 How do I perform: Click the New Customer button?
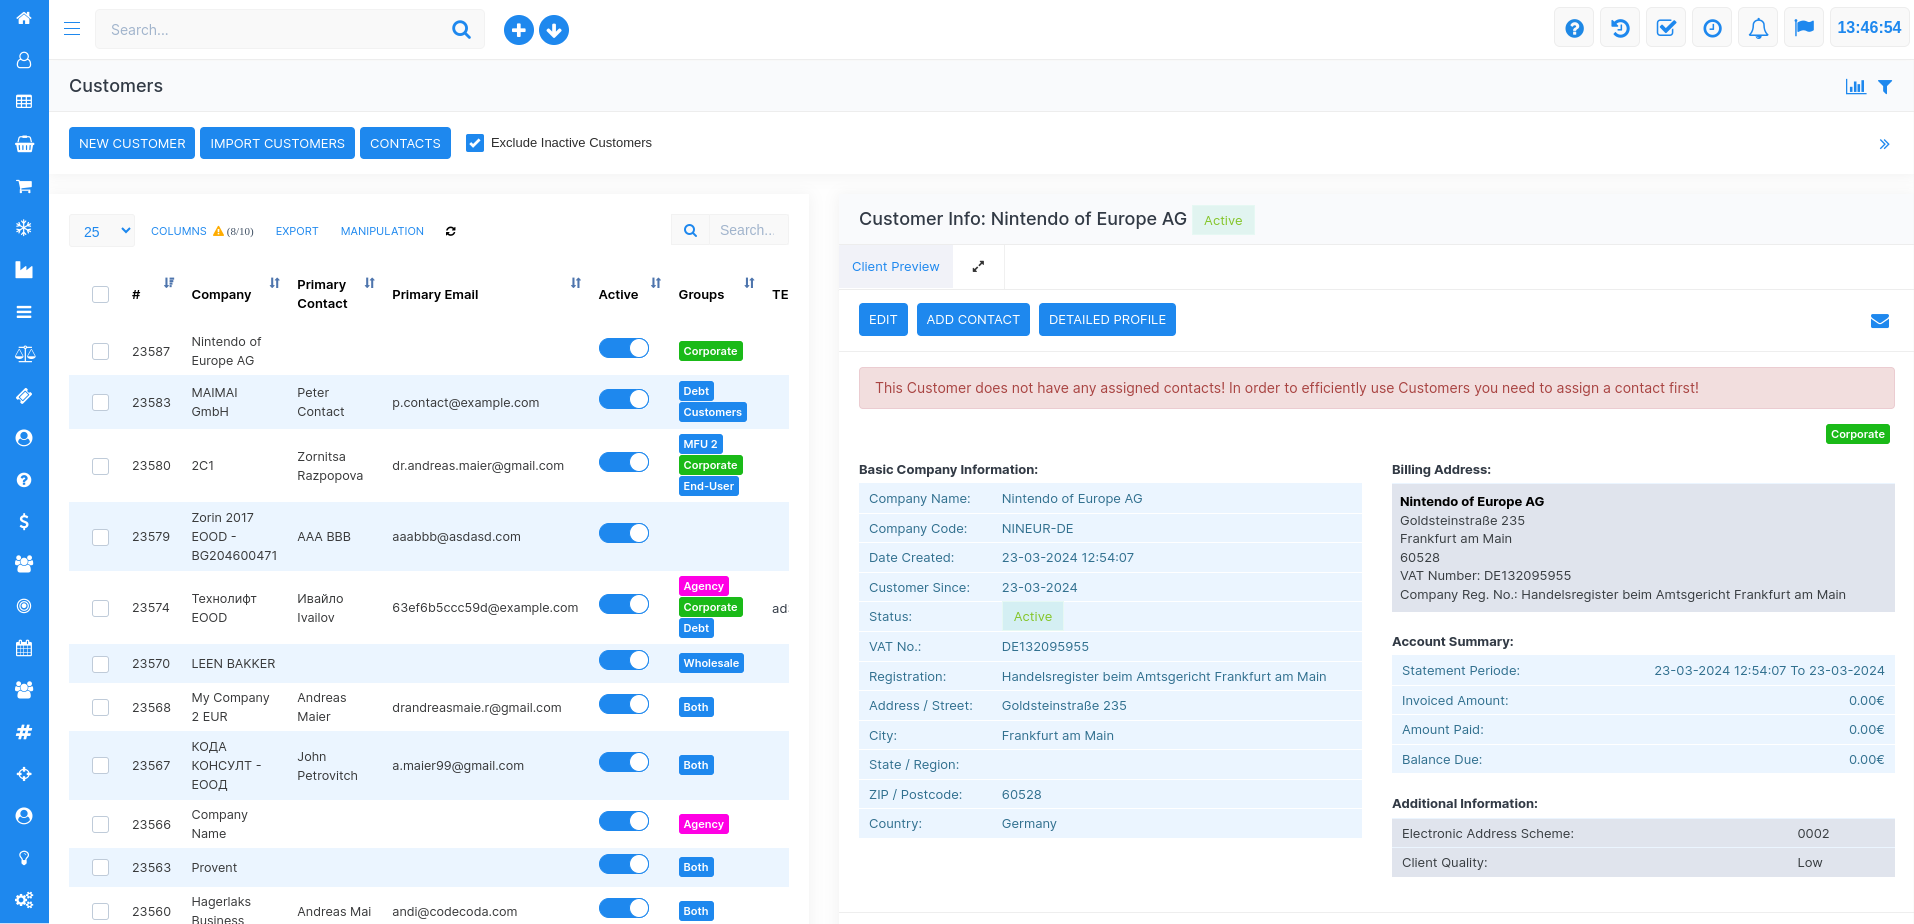pos(132,143)
